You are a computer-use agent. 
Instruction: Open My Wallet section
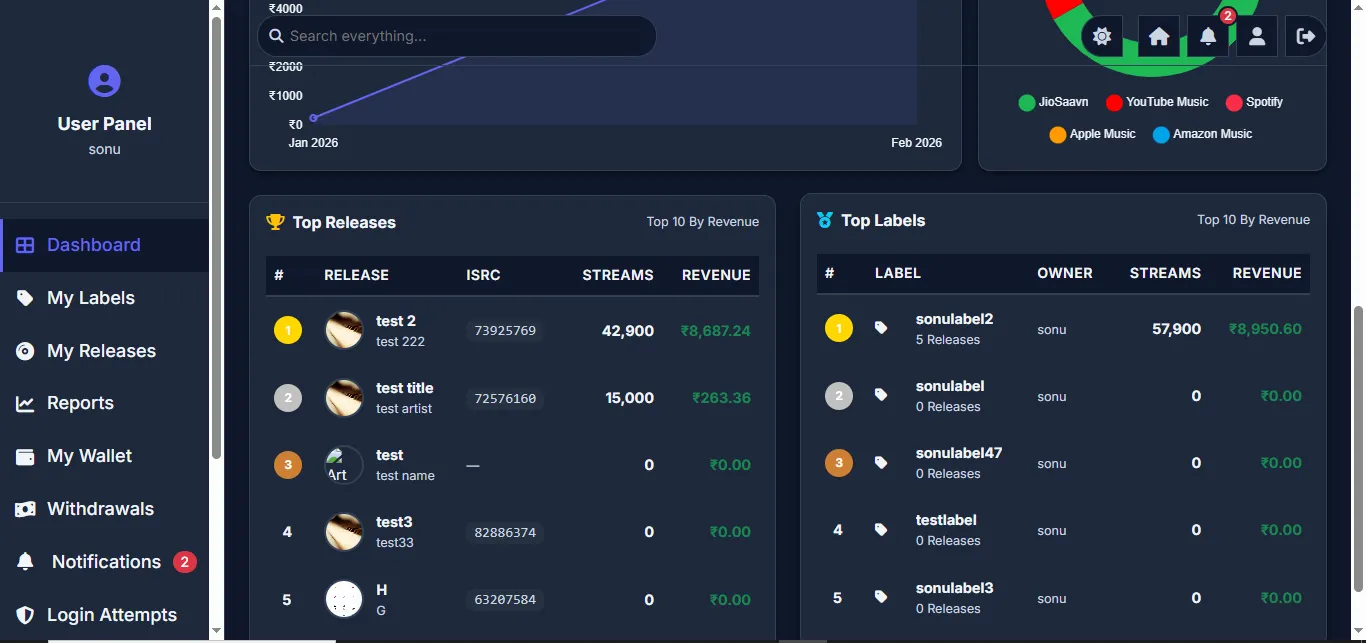pyautogui.click(x=105, y=456)
